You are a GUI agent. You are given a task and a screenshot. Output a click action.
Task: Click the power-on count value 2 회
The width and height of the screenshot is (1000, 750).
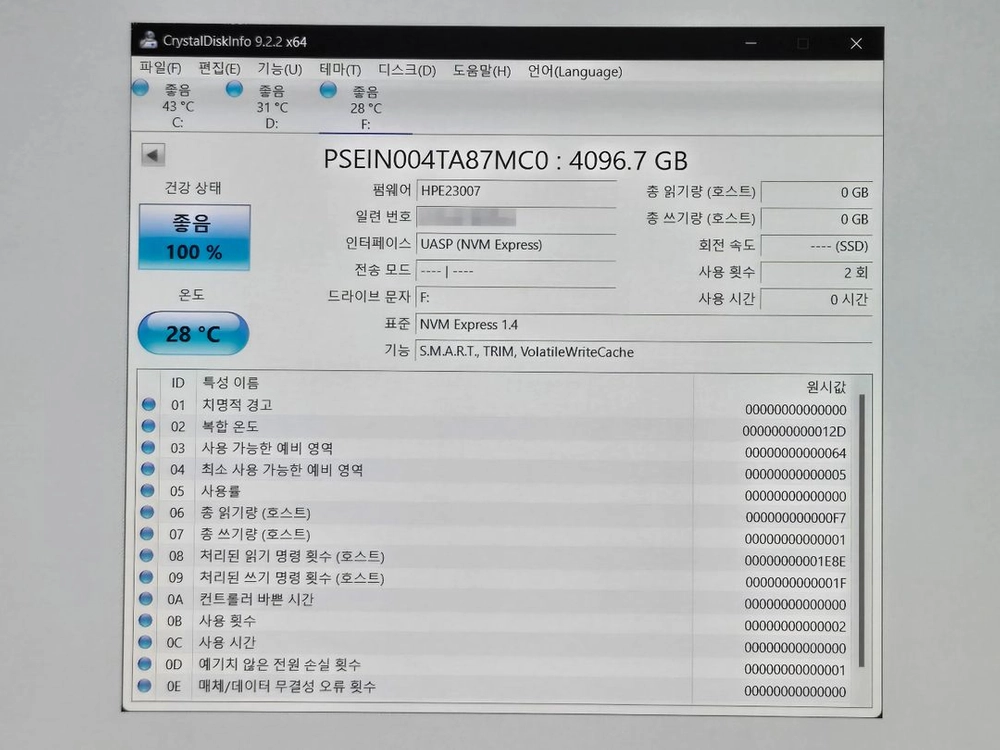[816, 272]
